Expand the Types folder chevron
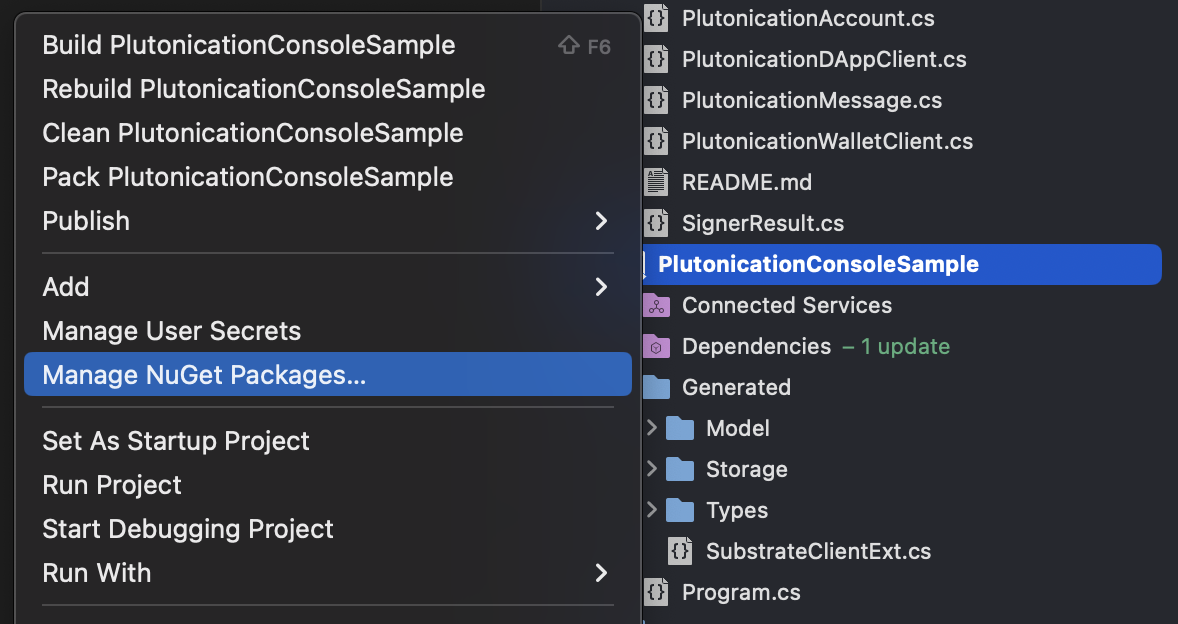1178x624 pixels. [x=652, y=510]
